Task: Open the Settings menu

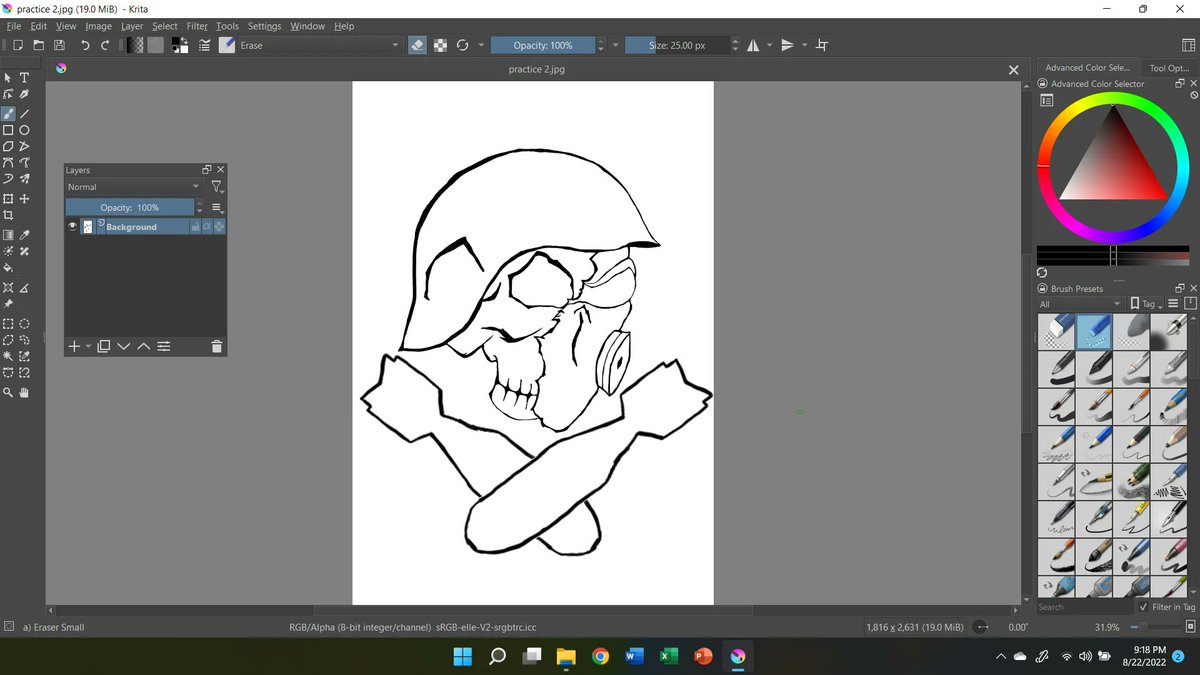Action: [x=264, y=26]
